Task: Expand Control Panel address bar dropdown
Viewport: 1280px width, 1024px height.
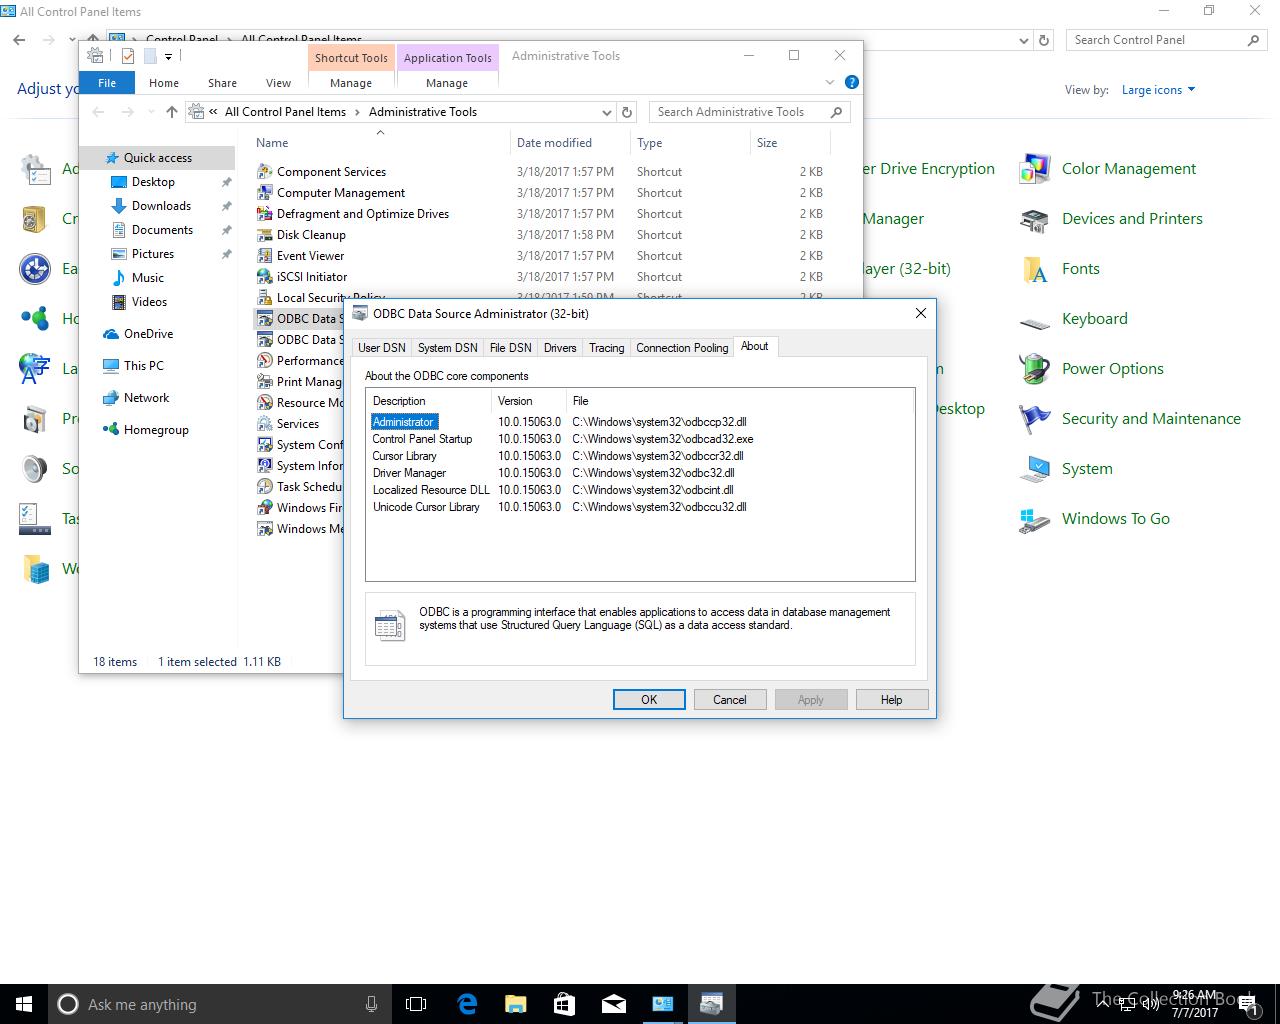Action: click(1023, 40)
